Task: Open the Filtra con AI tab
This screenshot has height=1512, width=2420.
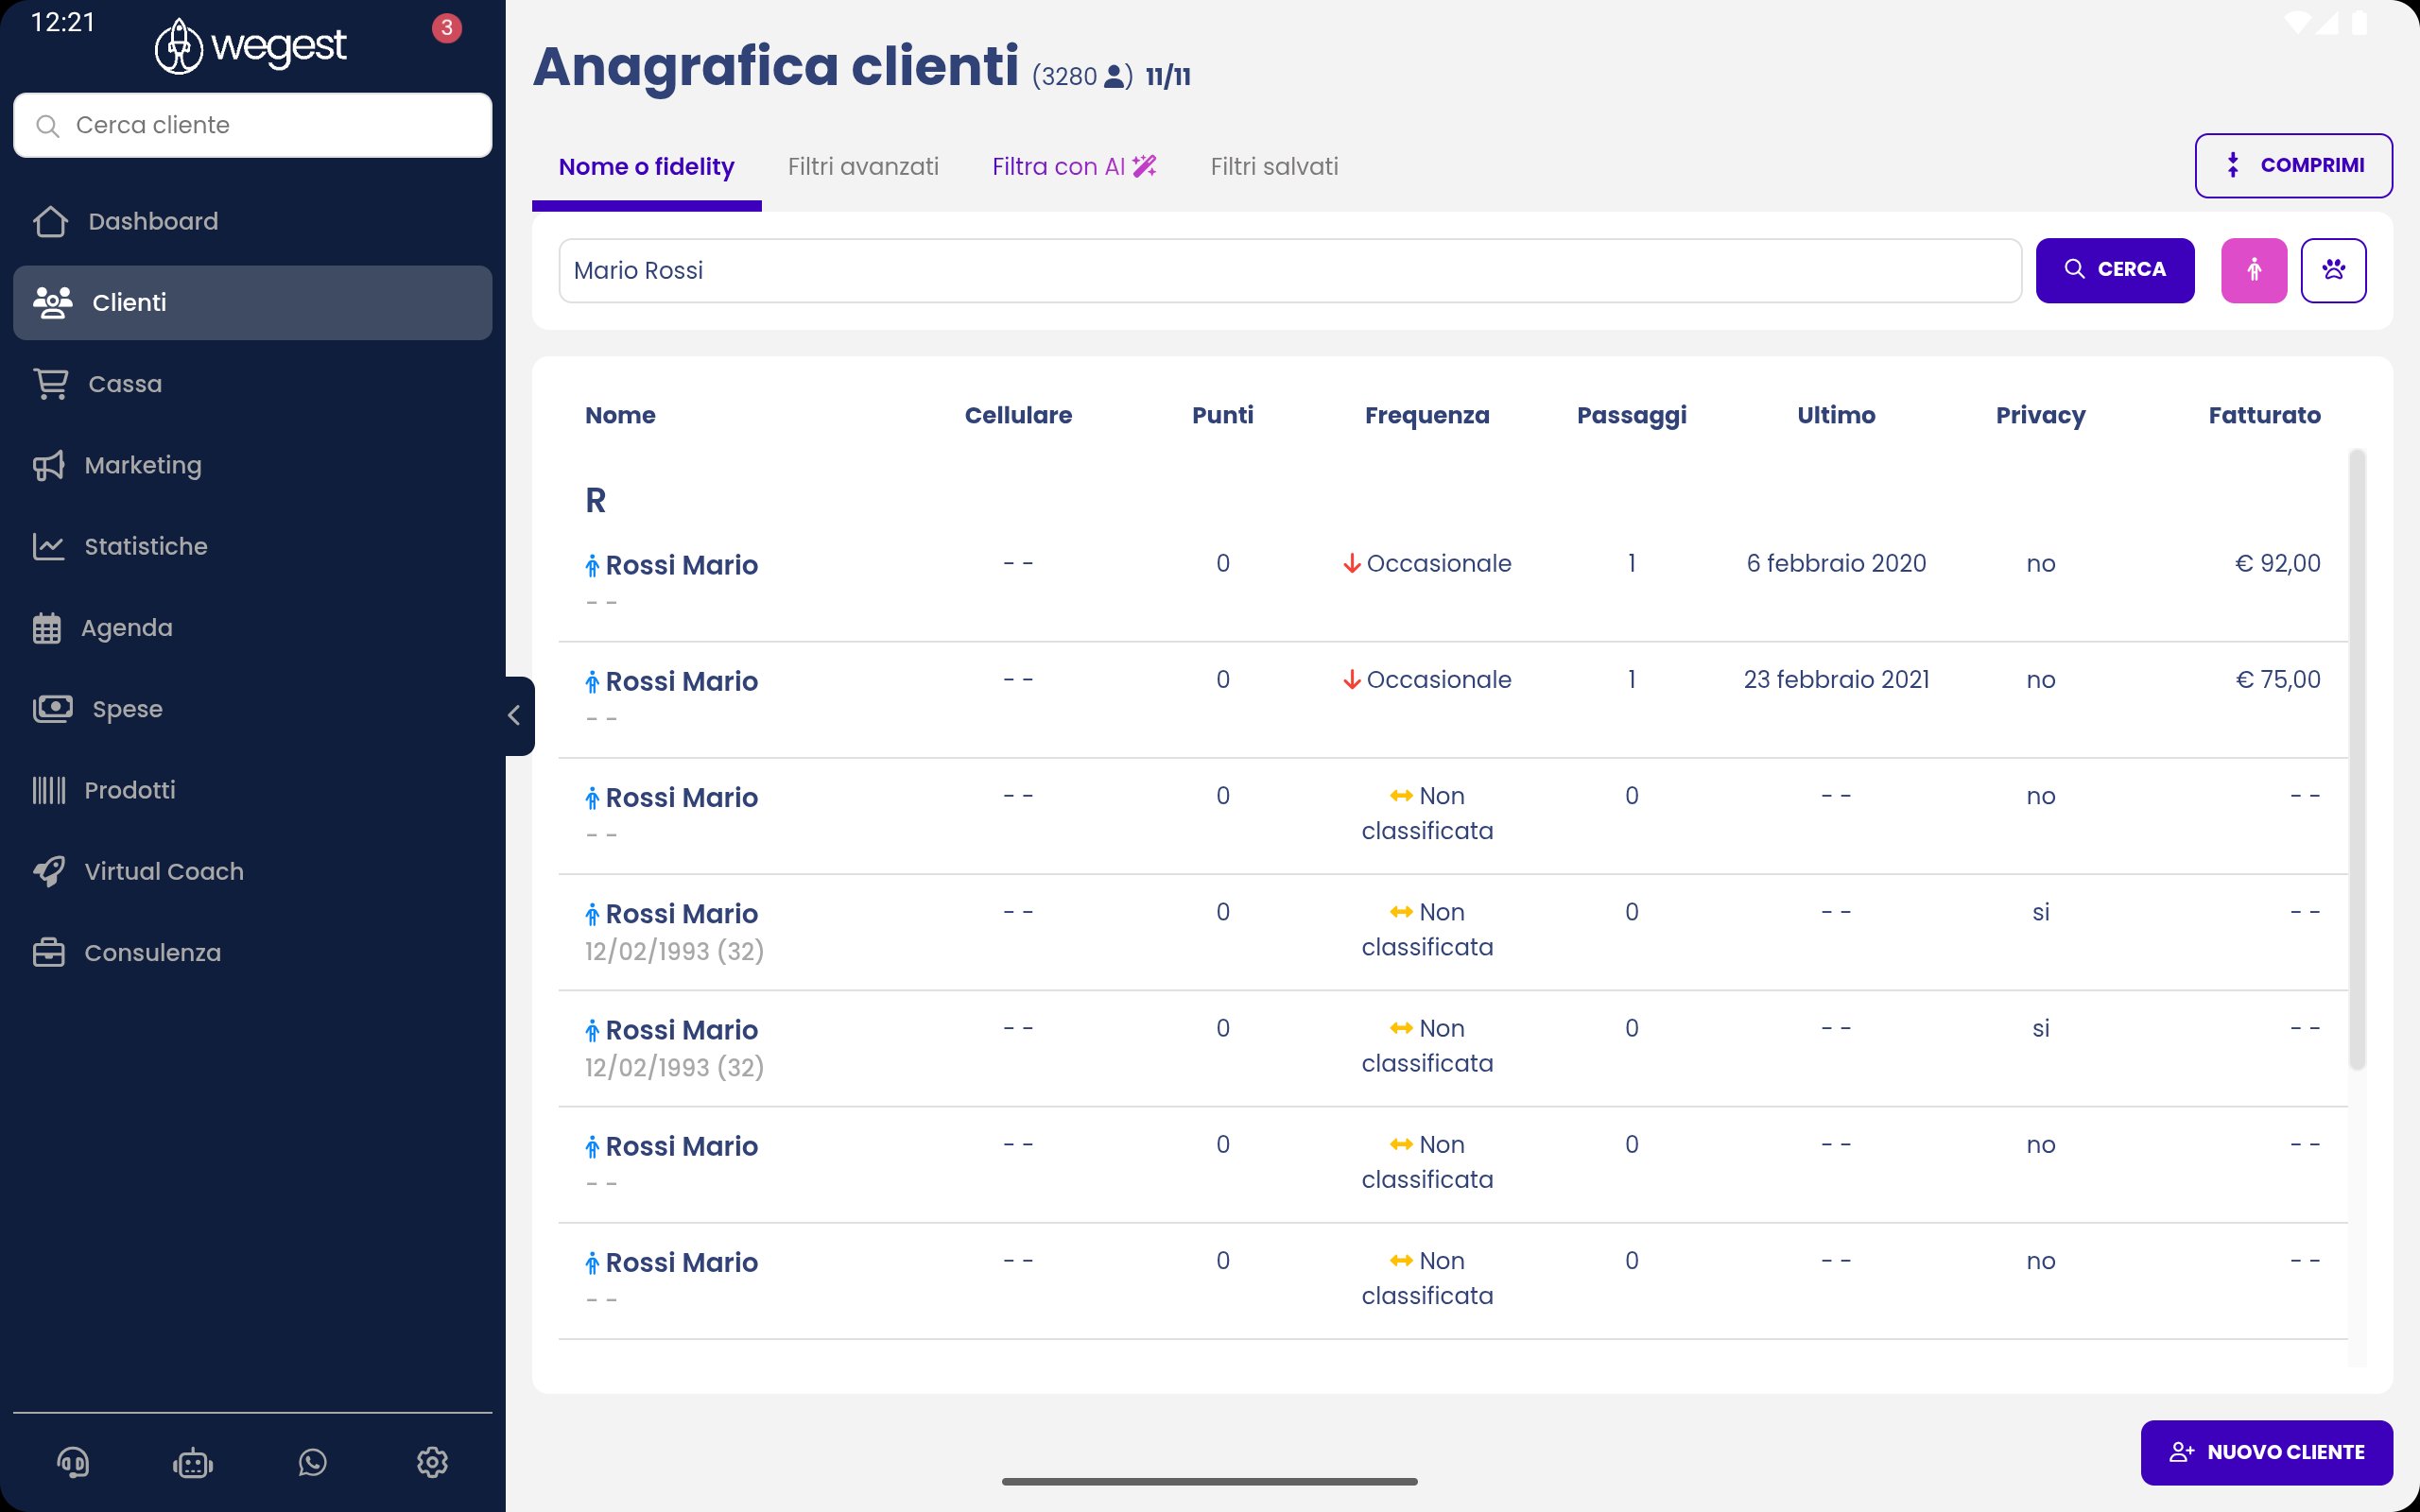Action: [x=1073, y=167]
